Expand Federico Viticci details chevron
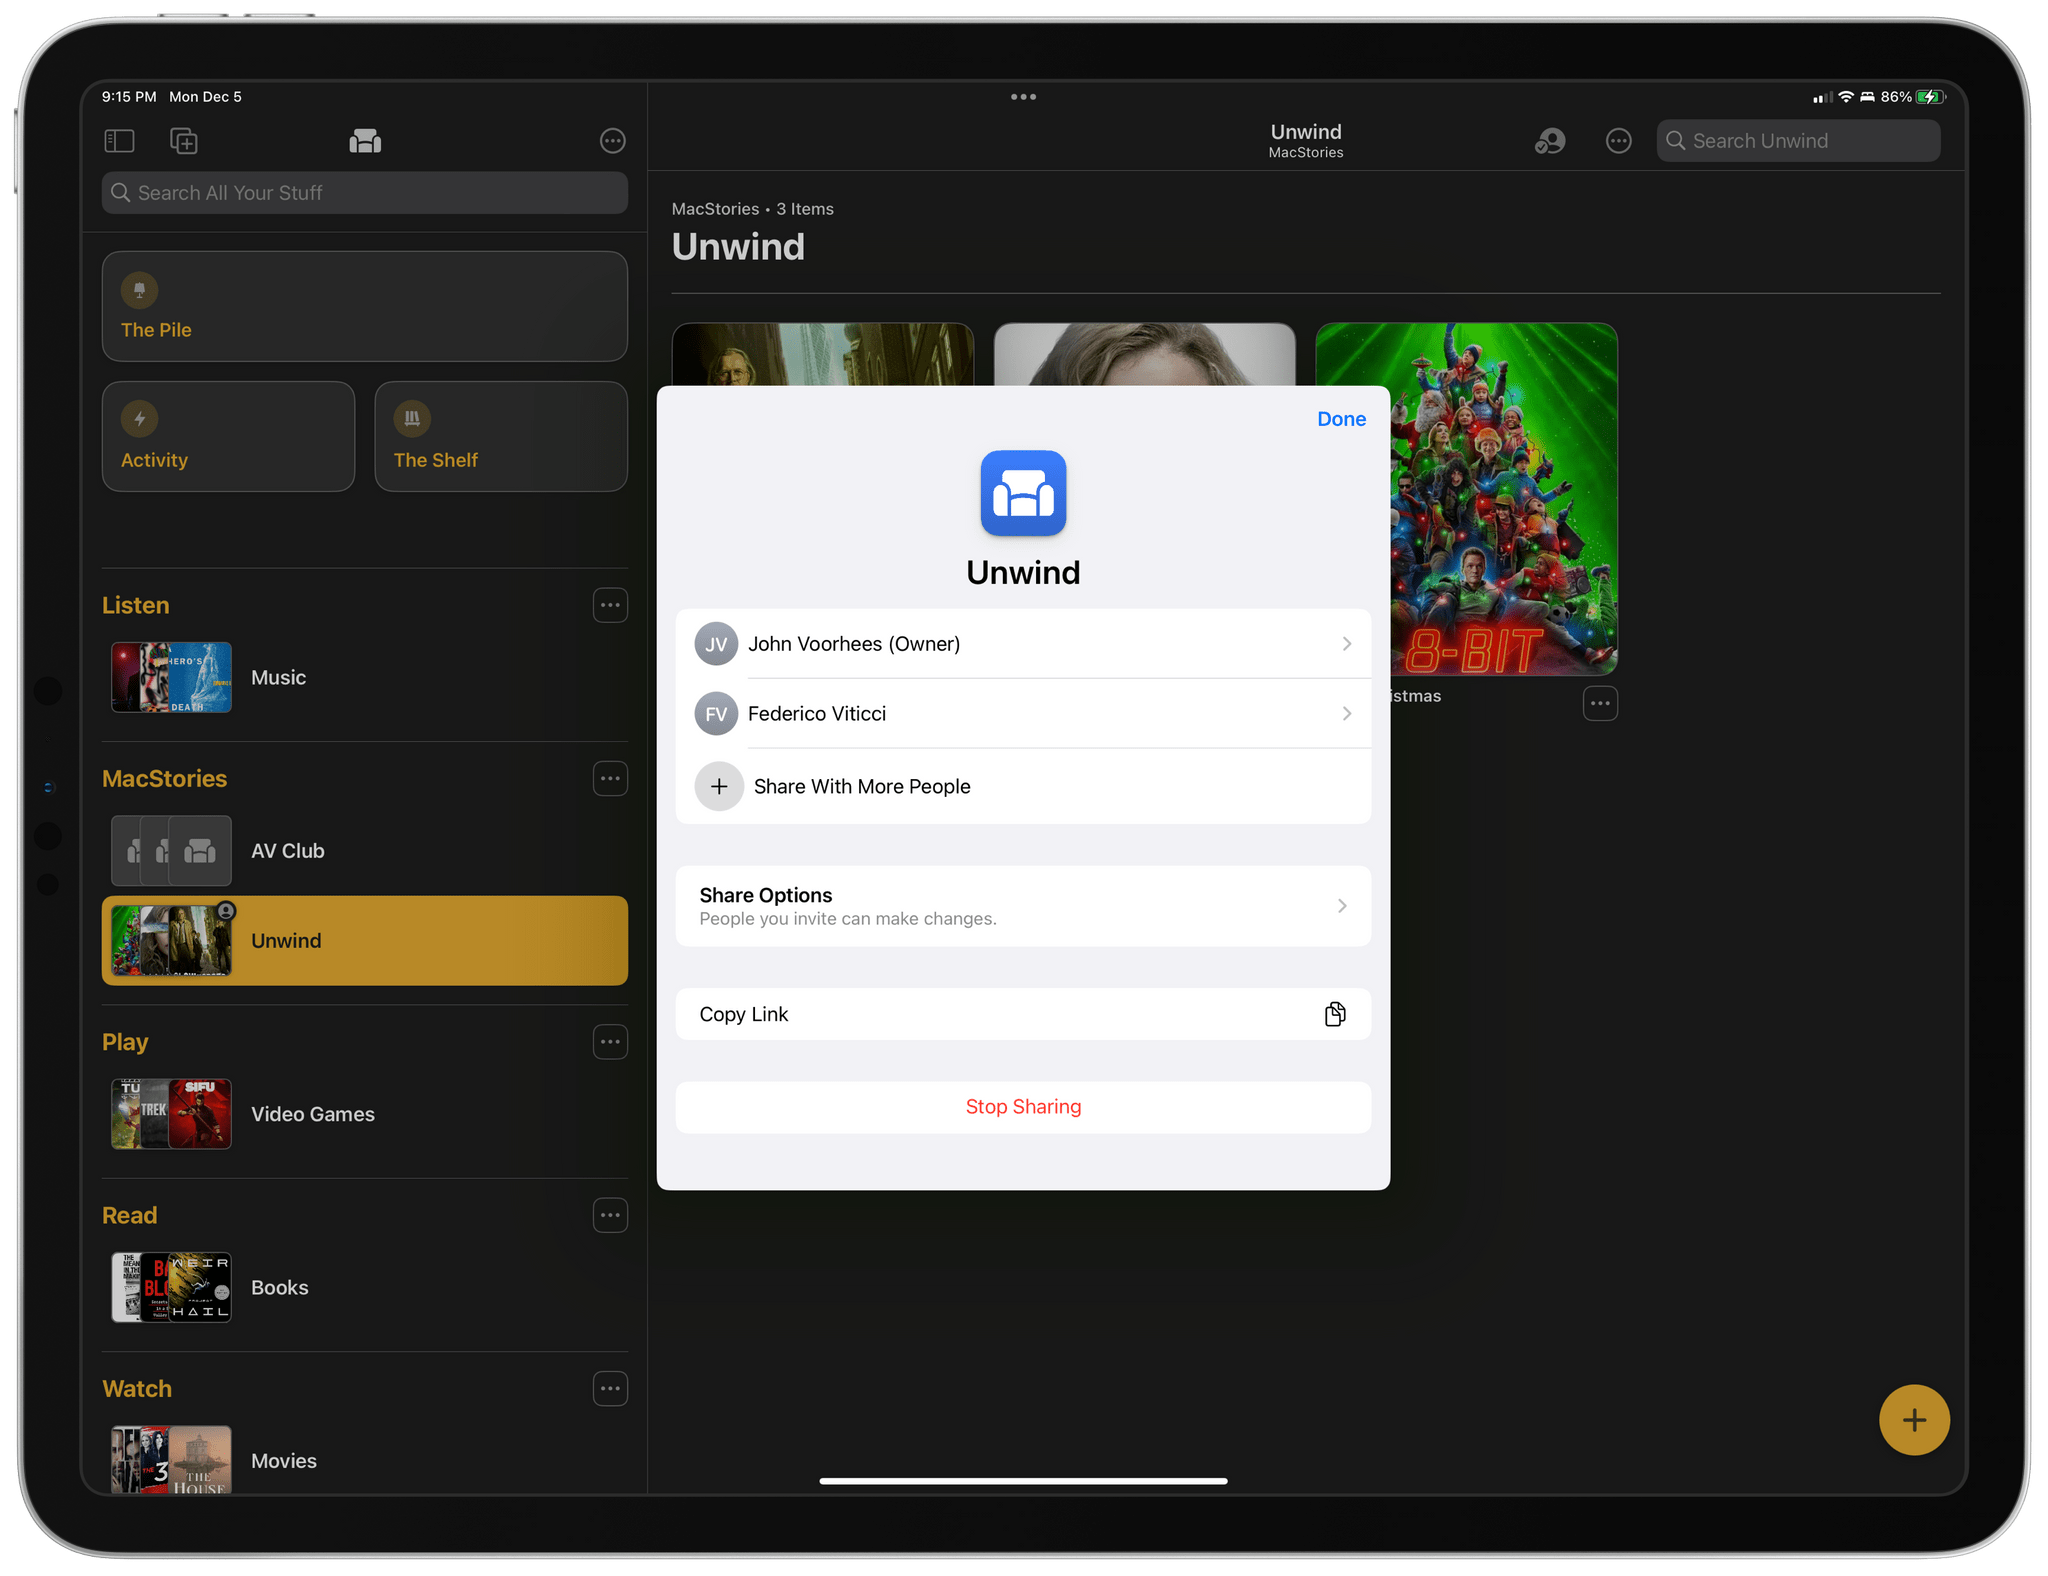Image resolution: width=2048 pixels, height=1576 pixels. (1347, 713)
